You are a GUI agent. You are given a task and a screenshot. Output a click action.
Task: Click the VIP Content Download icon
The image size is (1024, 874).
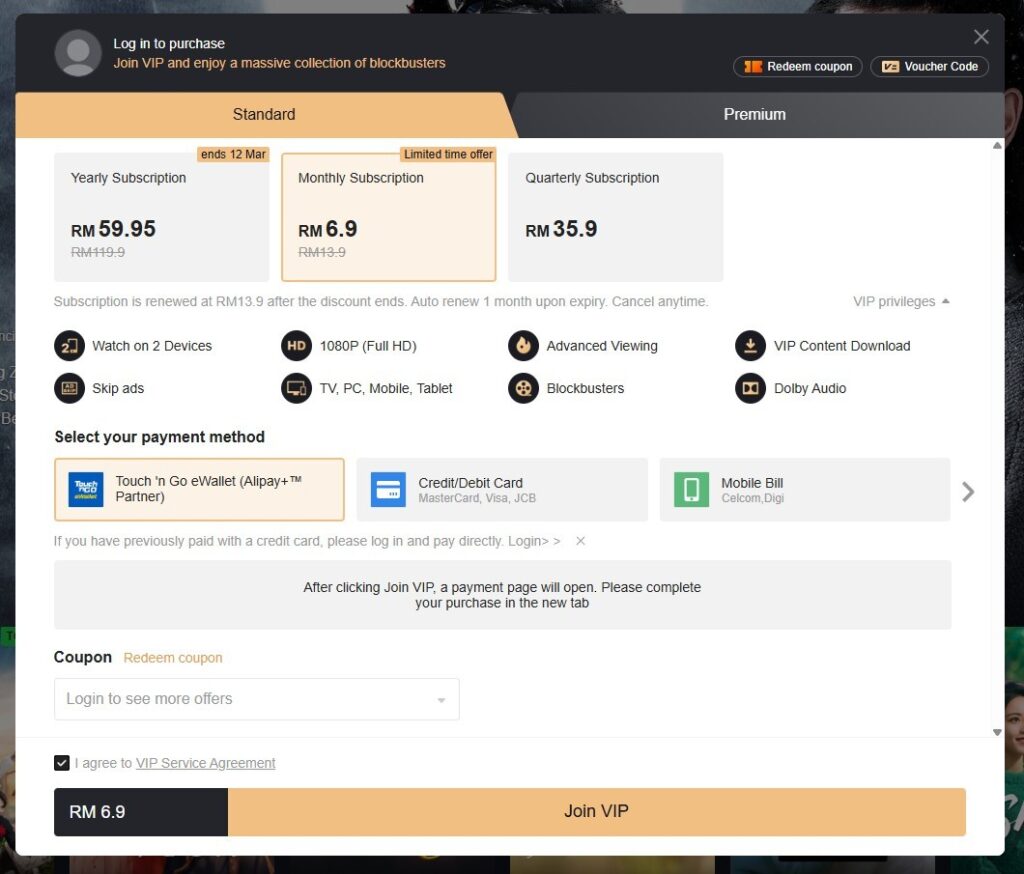pyautogui.click(x=750, y=346)
